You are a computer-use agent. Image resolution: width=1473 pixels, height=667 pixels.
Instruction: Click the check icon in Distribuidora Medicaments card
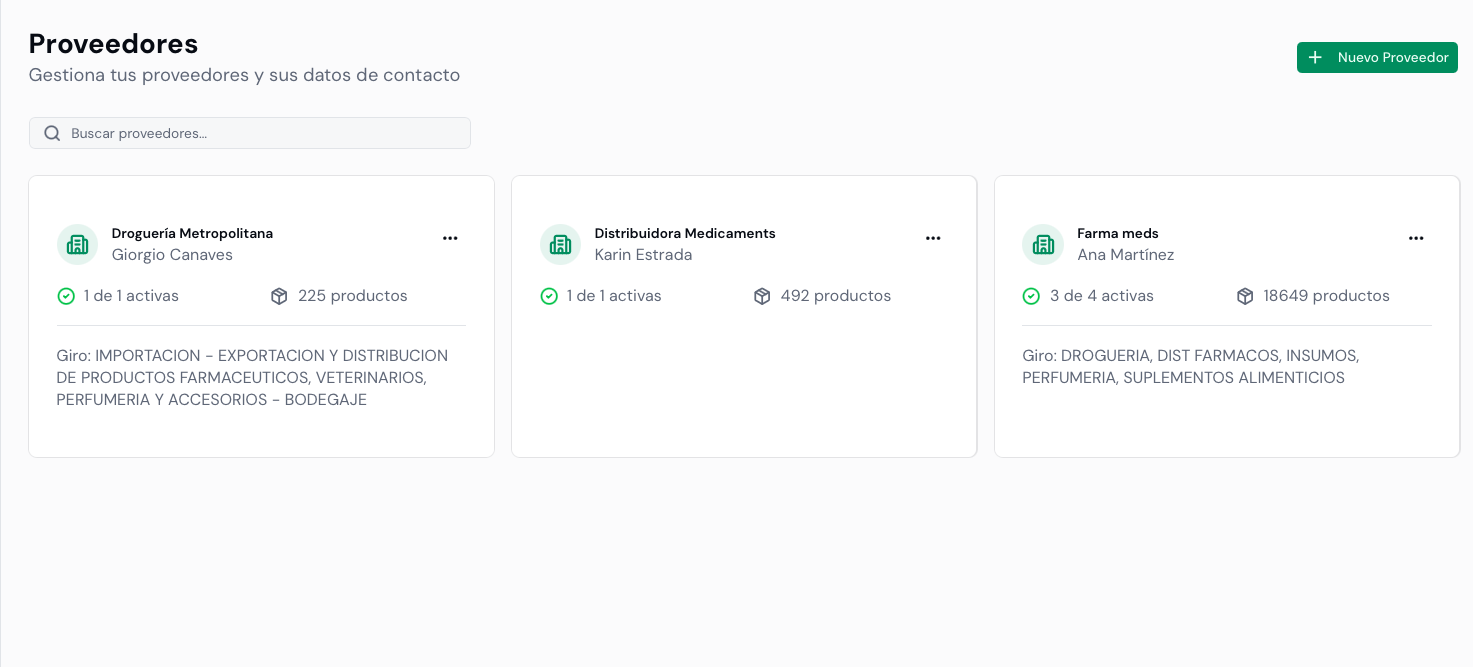pos(549,296)
